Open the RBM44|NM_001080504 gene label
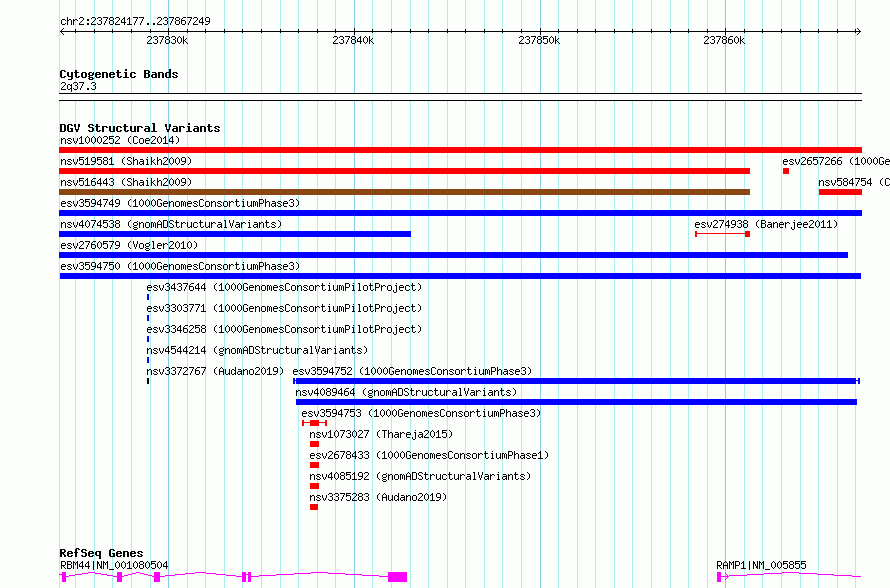890x588 pixels. tap(114, 565)
